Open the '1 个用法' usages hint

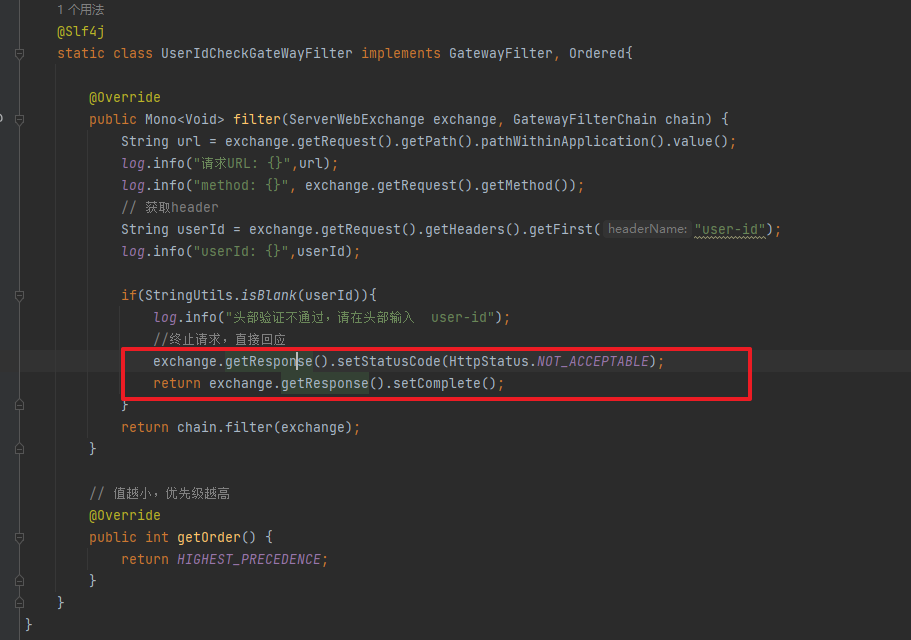tap(81, 10)
